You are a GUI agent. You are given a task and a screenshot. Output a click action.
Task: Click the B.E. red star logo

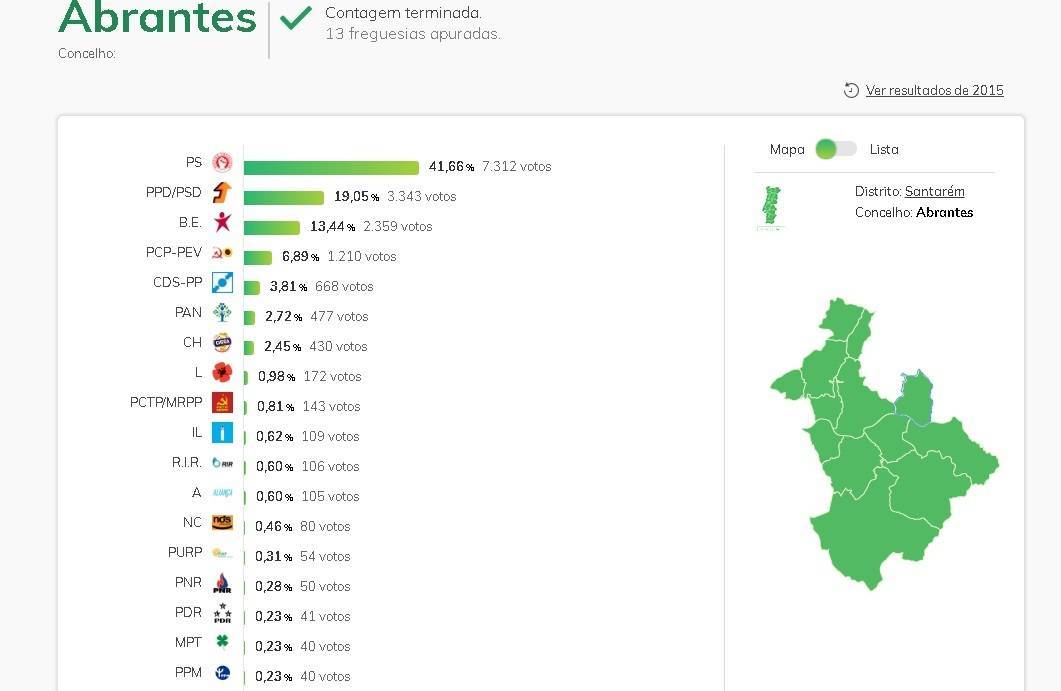pos(222,223)
